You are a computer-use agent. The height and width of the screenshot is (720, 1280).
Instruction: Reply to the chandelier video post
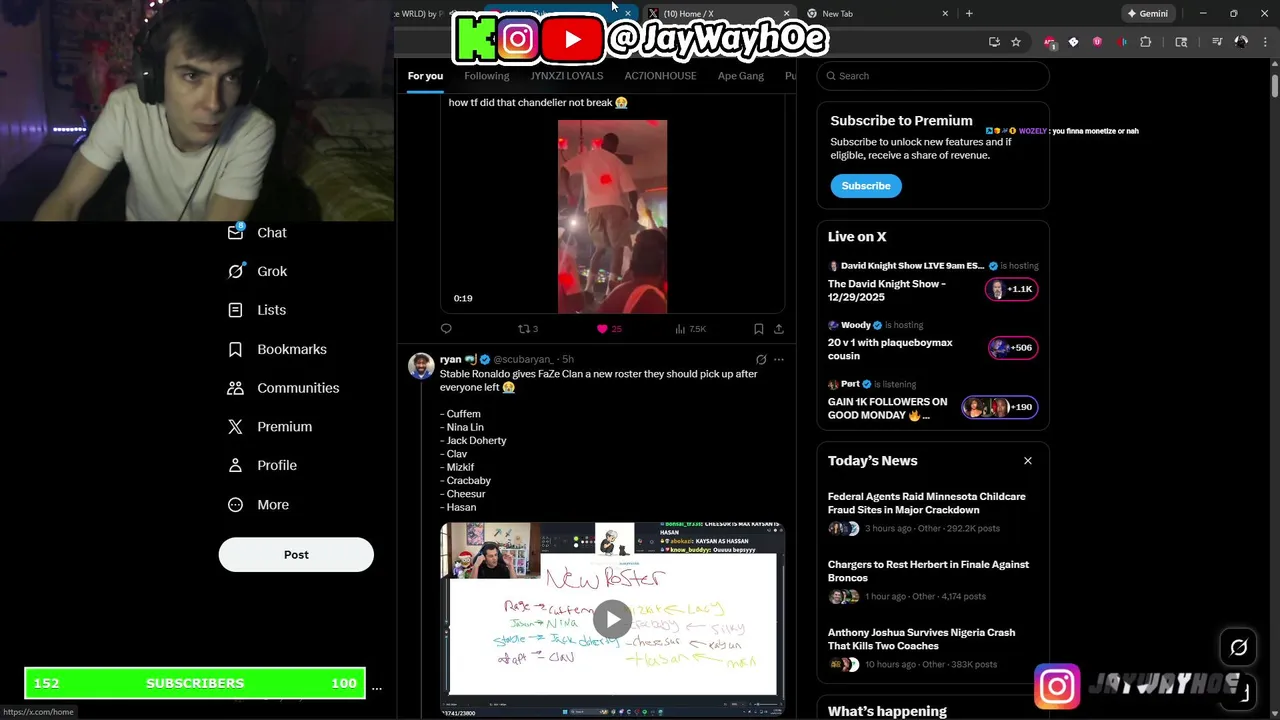(446, 329)
